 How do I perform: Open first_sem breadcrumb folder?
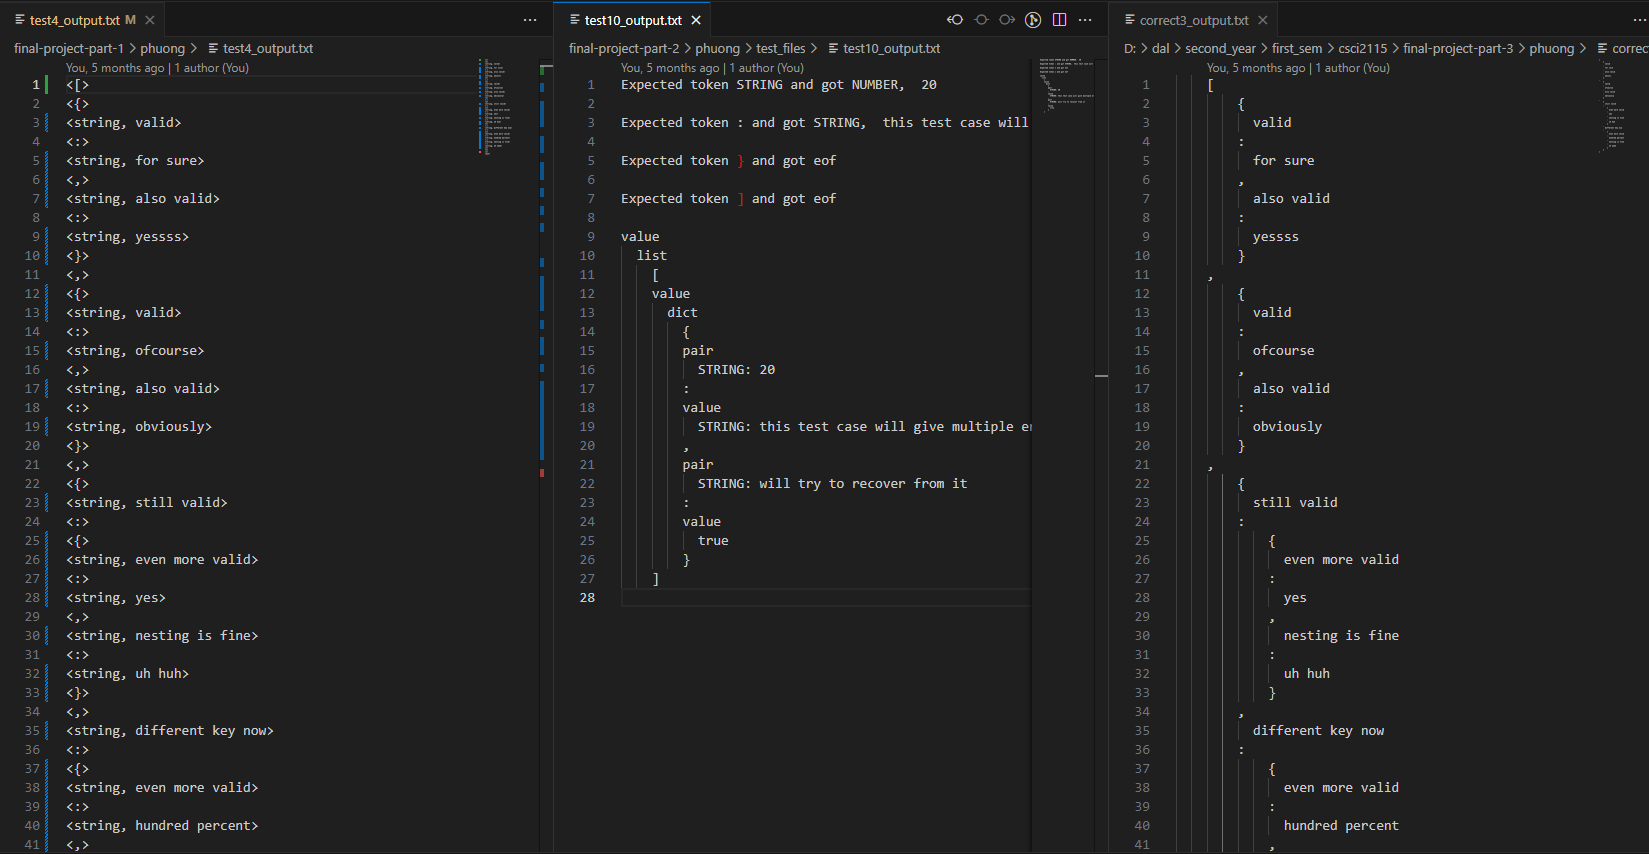pos(1297,48)
